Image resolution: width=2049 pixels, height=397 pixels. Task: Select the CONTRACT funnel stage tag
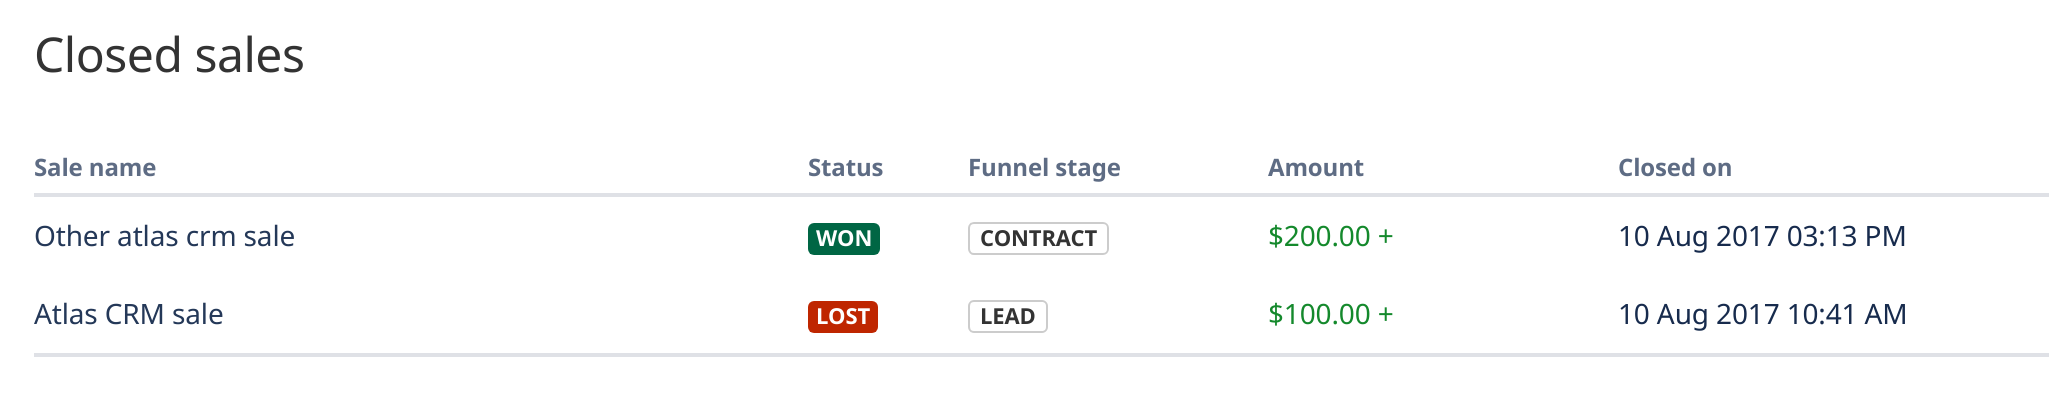(x=1038, y=238)
